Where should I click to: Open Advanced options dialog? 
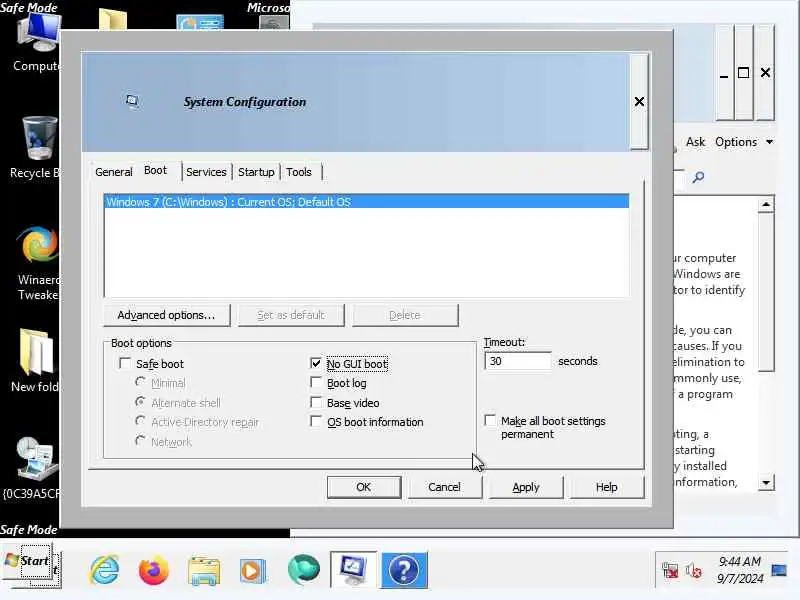tap(166, 315)
